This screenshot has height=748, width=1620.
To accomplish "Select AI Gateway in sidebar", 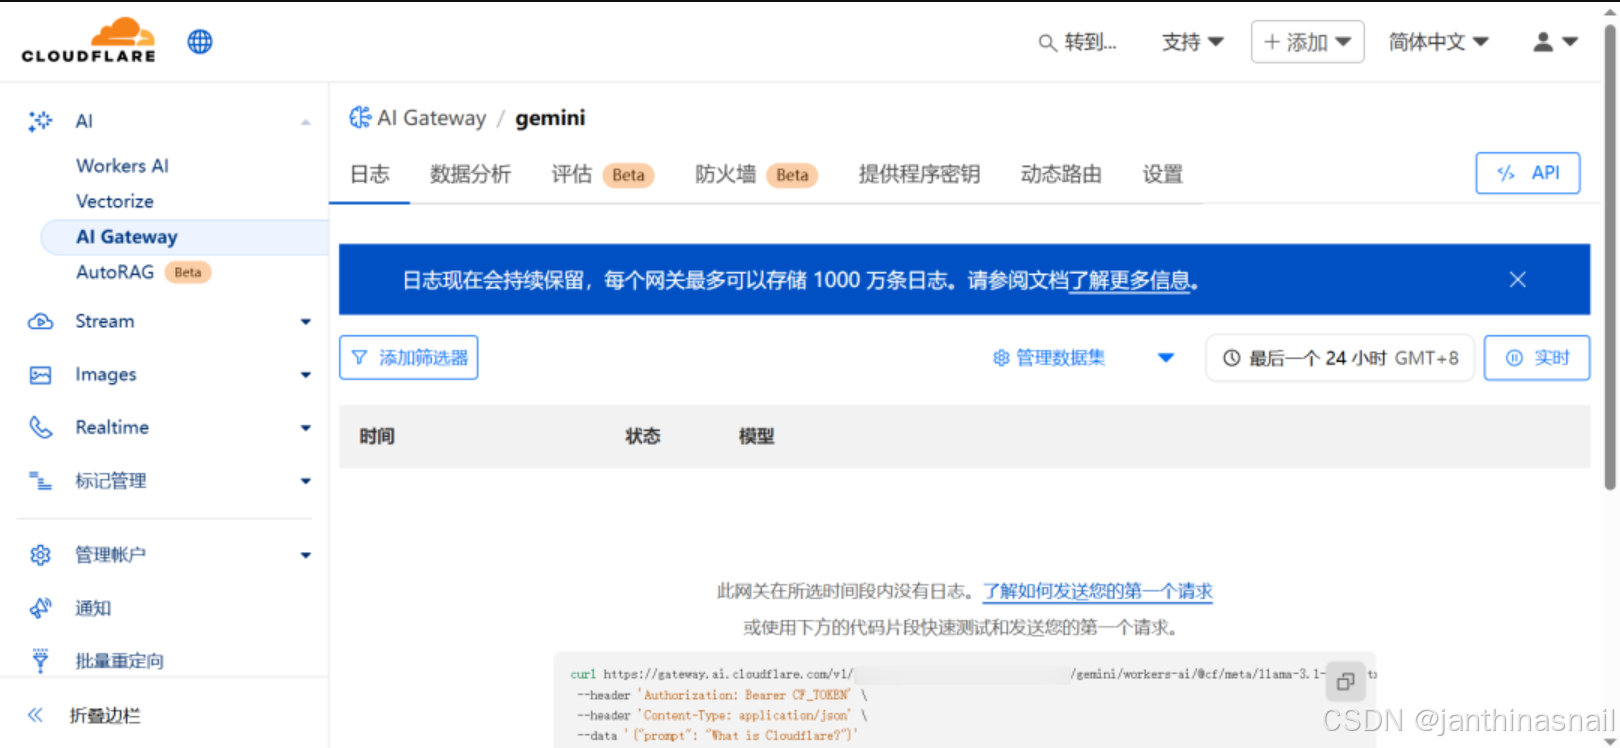I will [x=184, y=237].
